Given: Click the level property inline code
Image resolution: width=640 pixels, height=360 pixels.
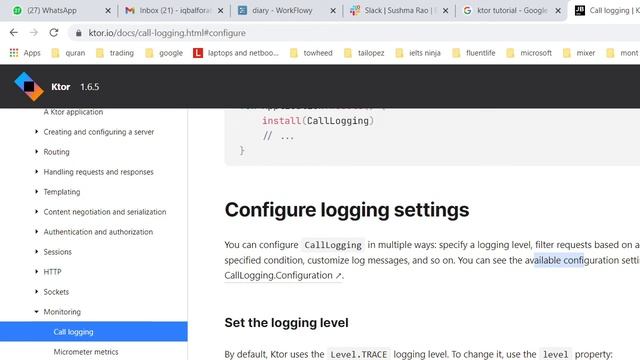Looking at the screenshot, I should tap(556, 354).
